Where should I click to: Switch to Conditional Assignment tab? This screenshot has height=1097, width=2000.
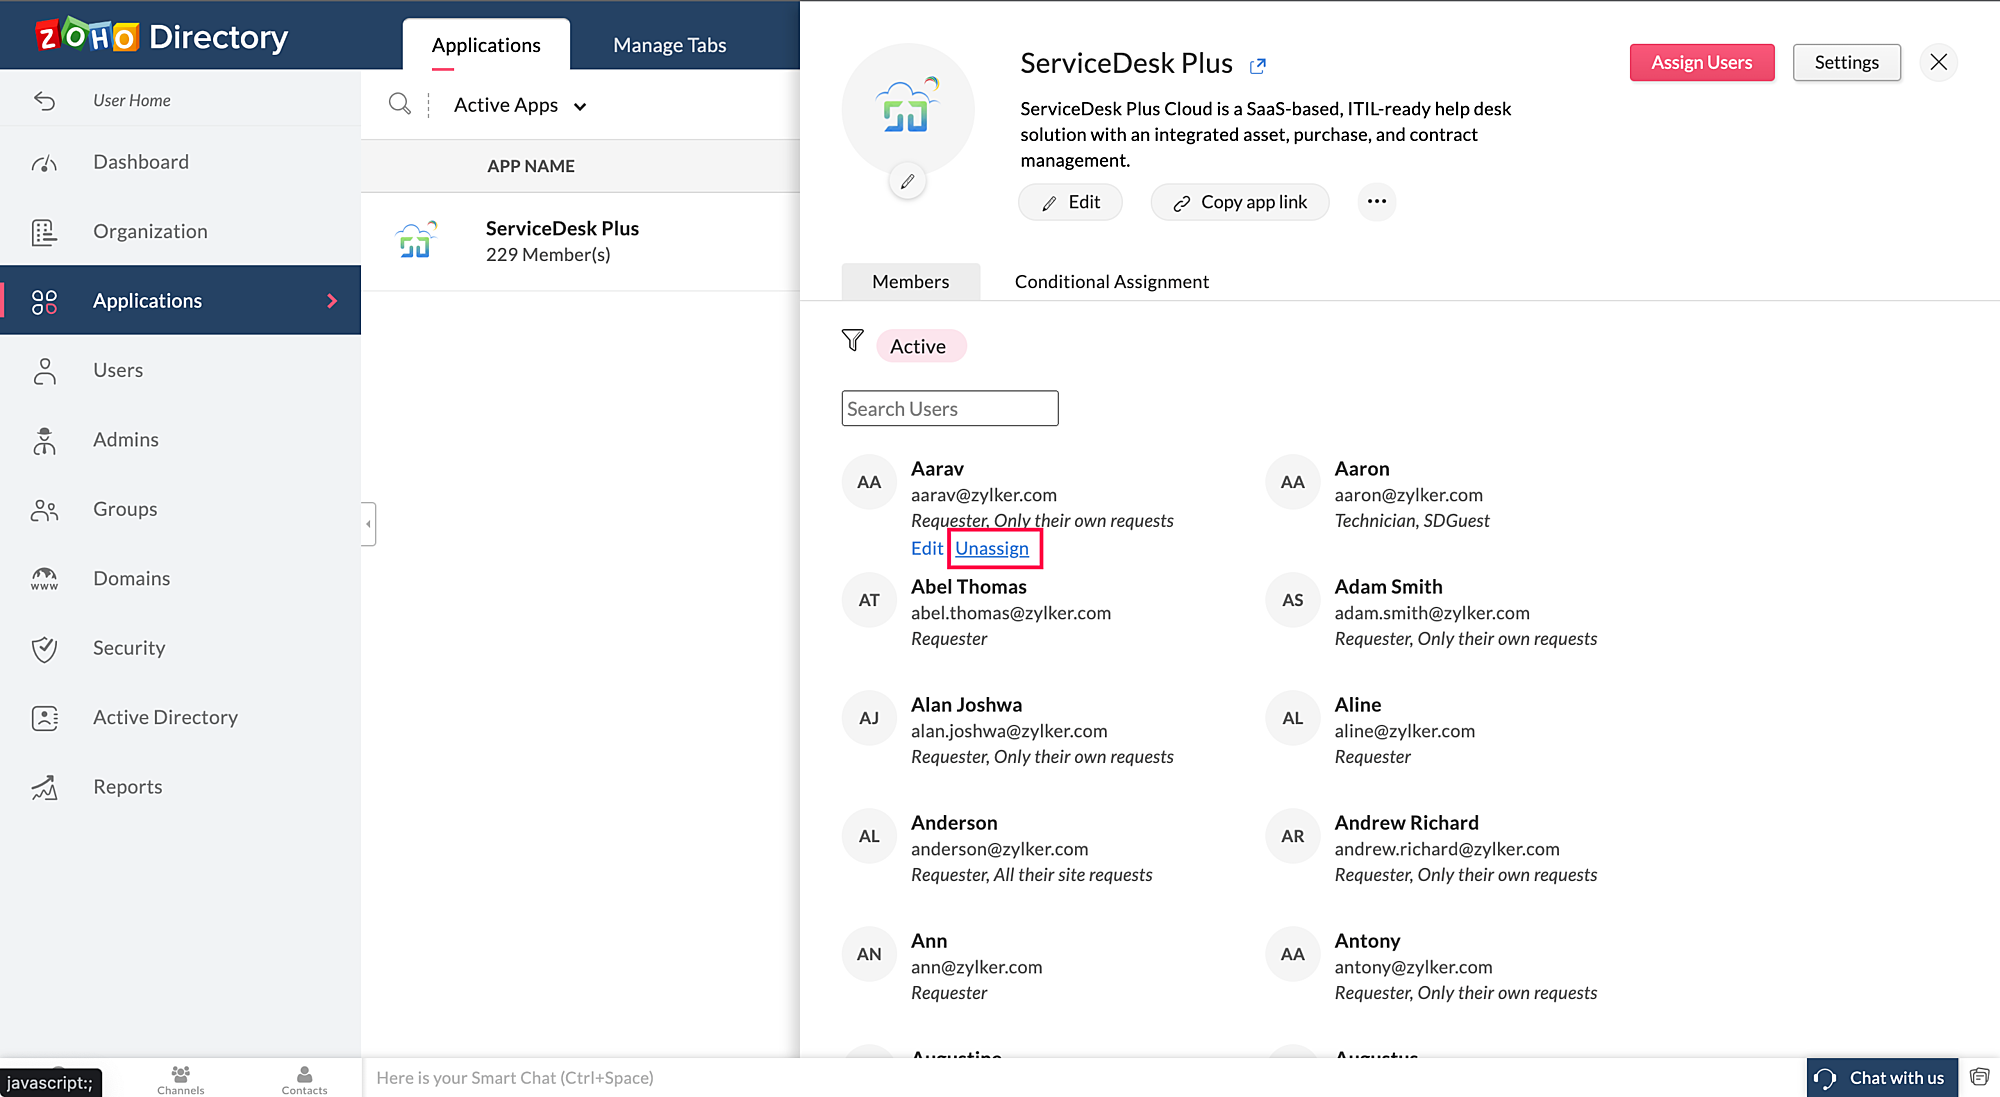(1111, 282)
